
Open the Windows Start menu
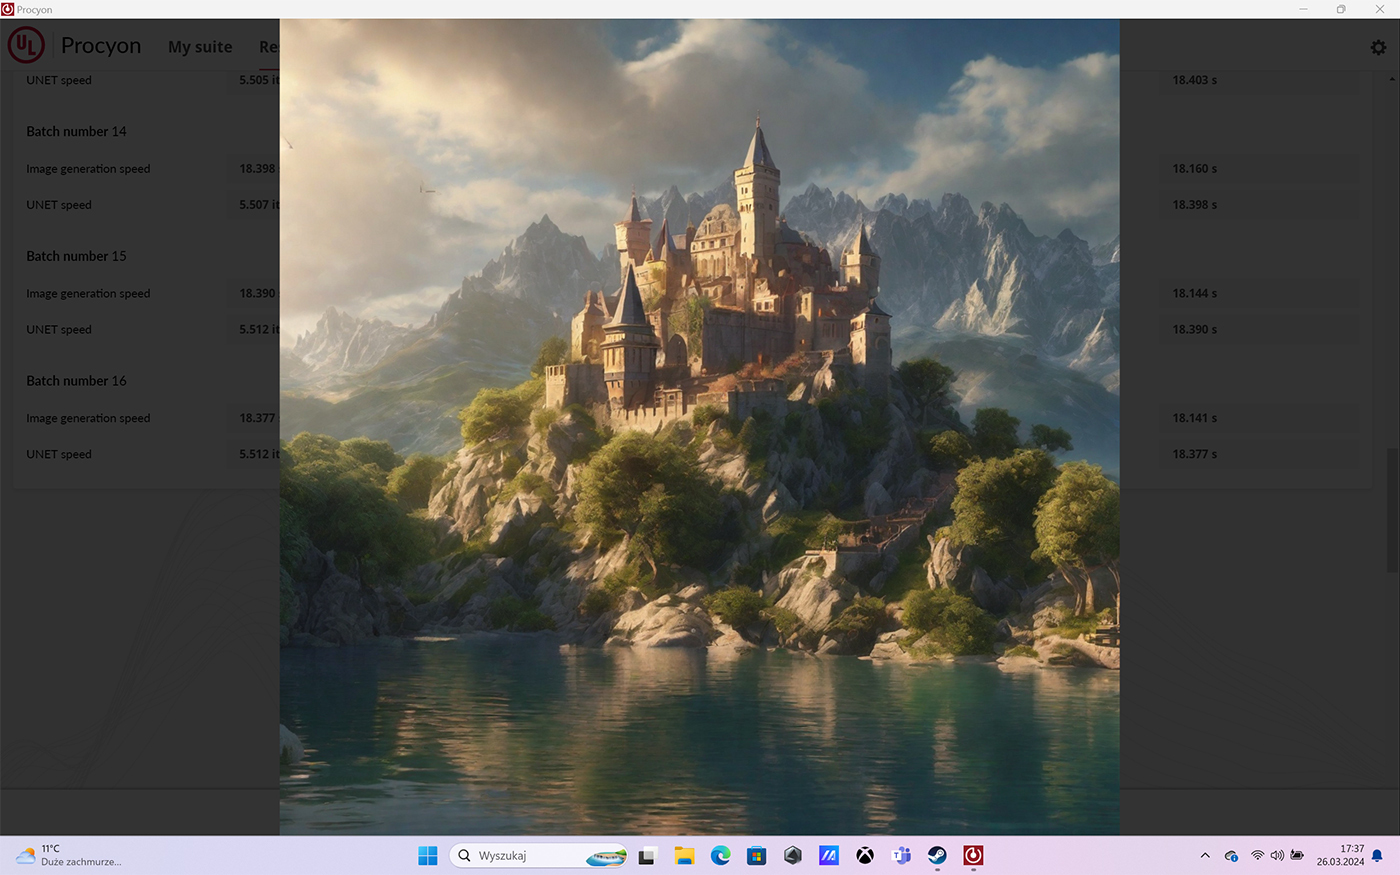[428, 856]
